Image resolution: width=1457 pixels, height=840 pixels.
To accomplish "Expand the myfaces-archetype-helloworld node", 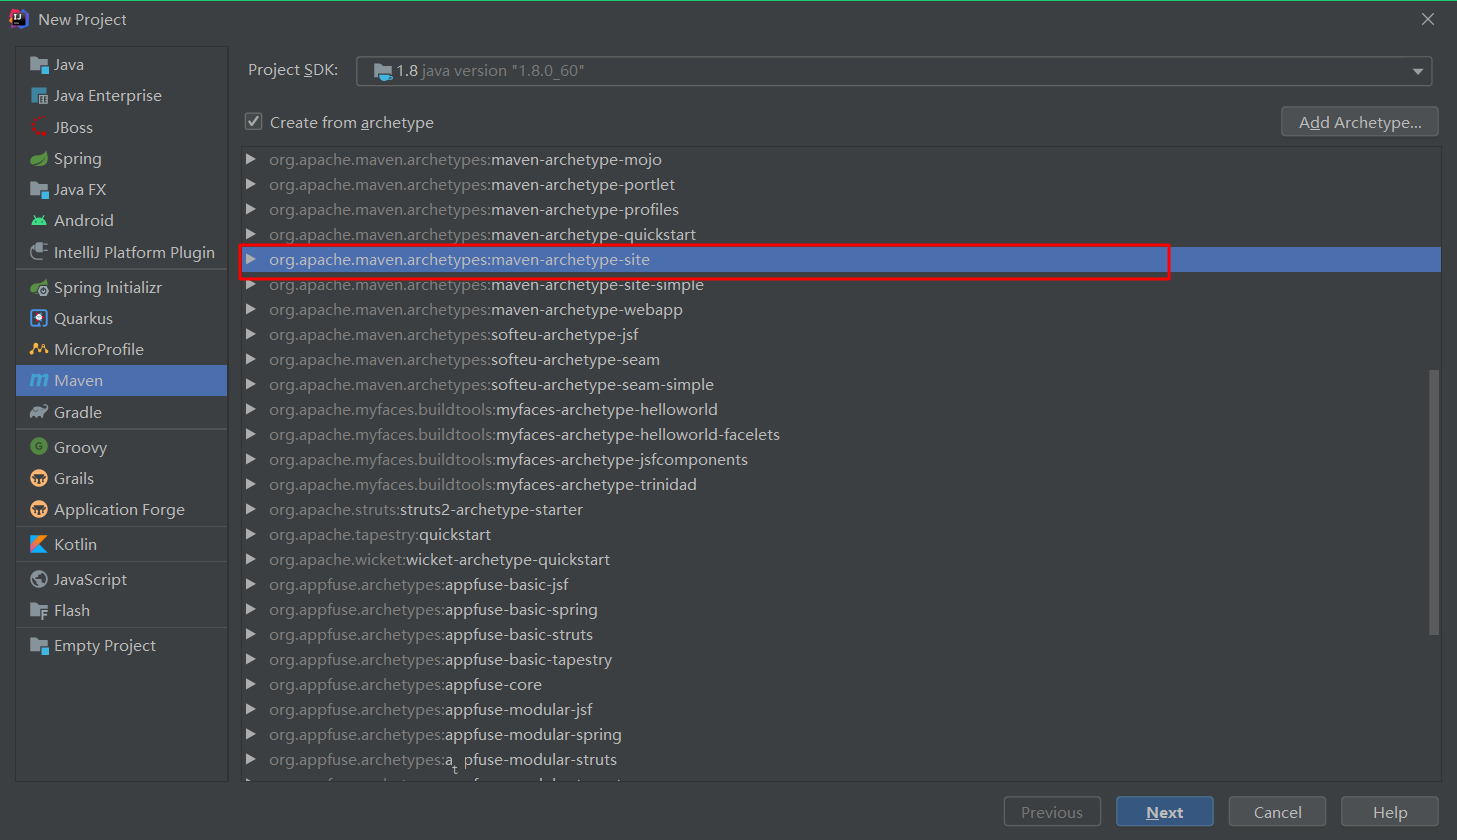I will [251, 409].
